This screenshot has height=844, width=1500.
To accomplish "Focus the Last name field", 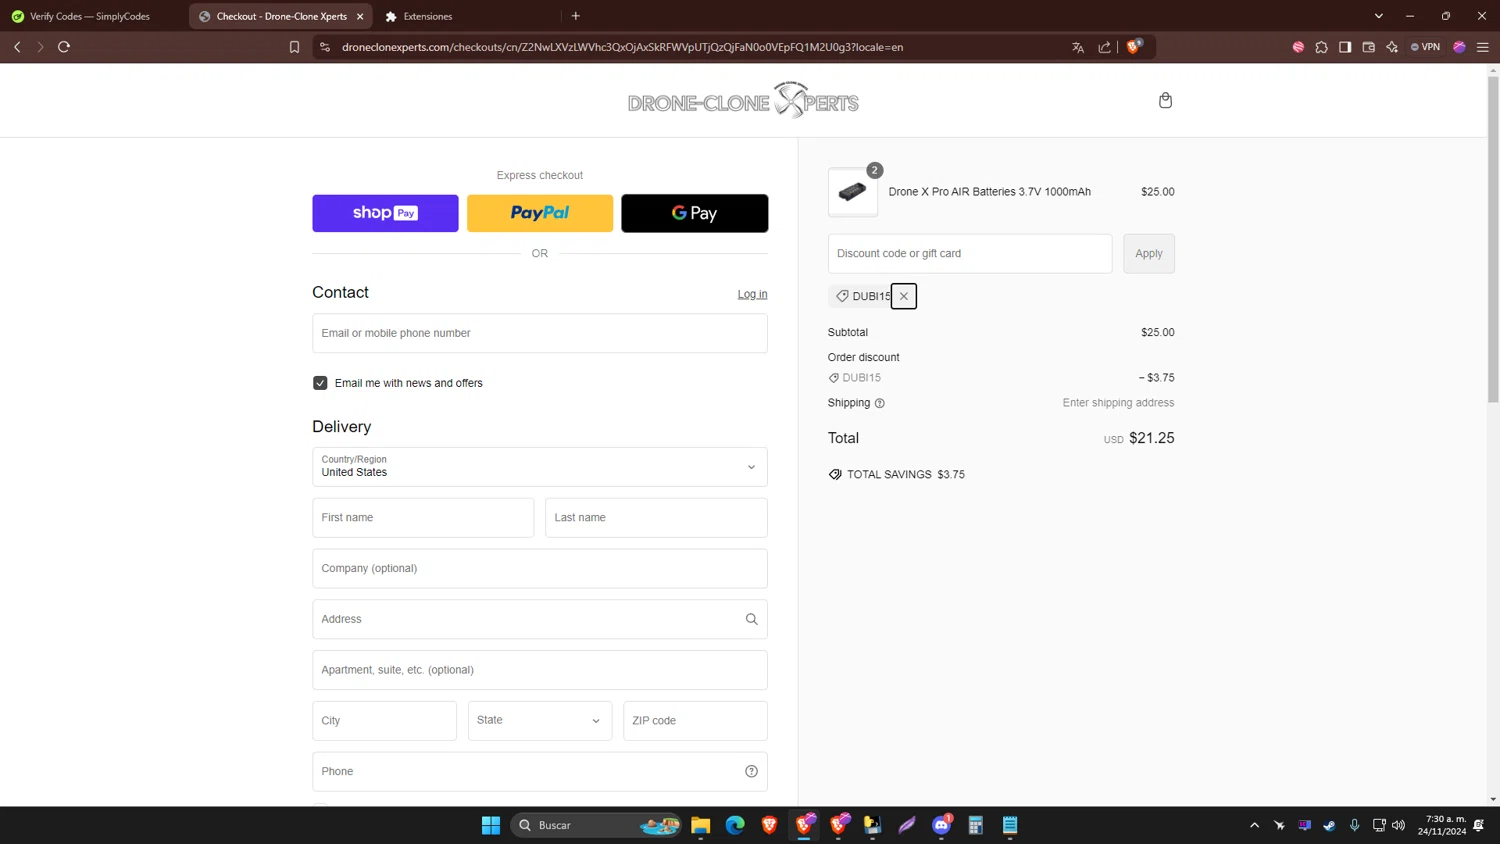I will coord(656,518).
